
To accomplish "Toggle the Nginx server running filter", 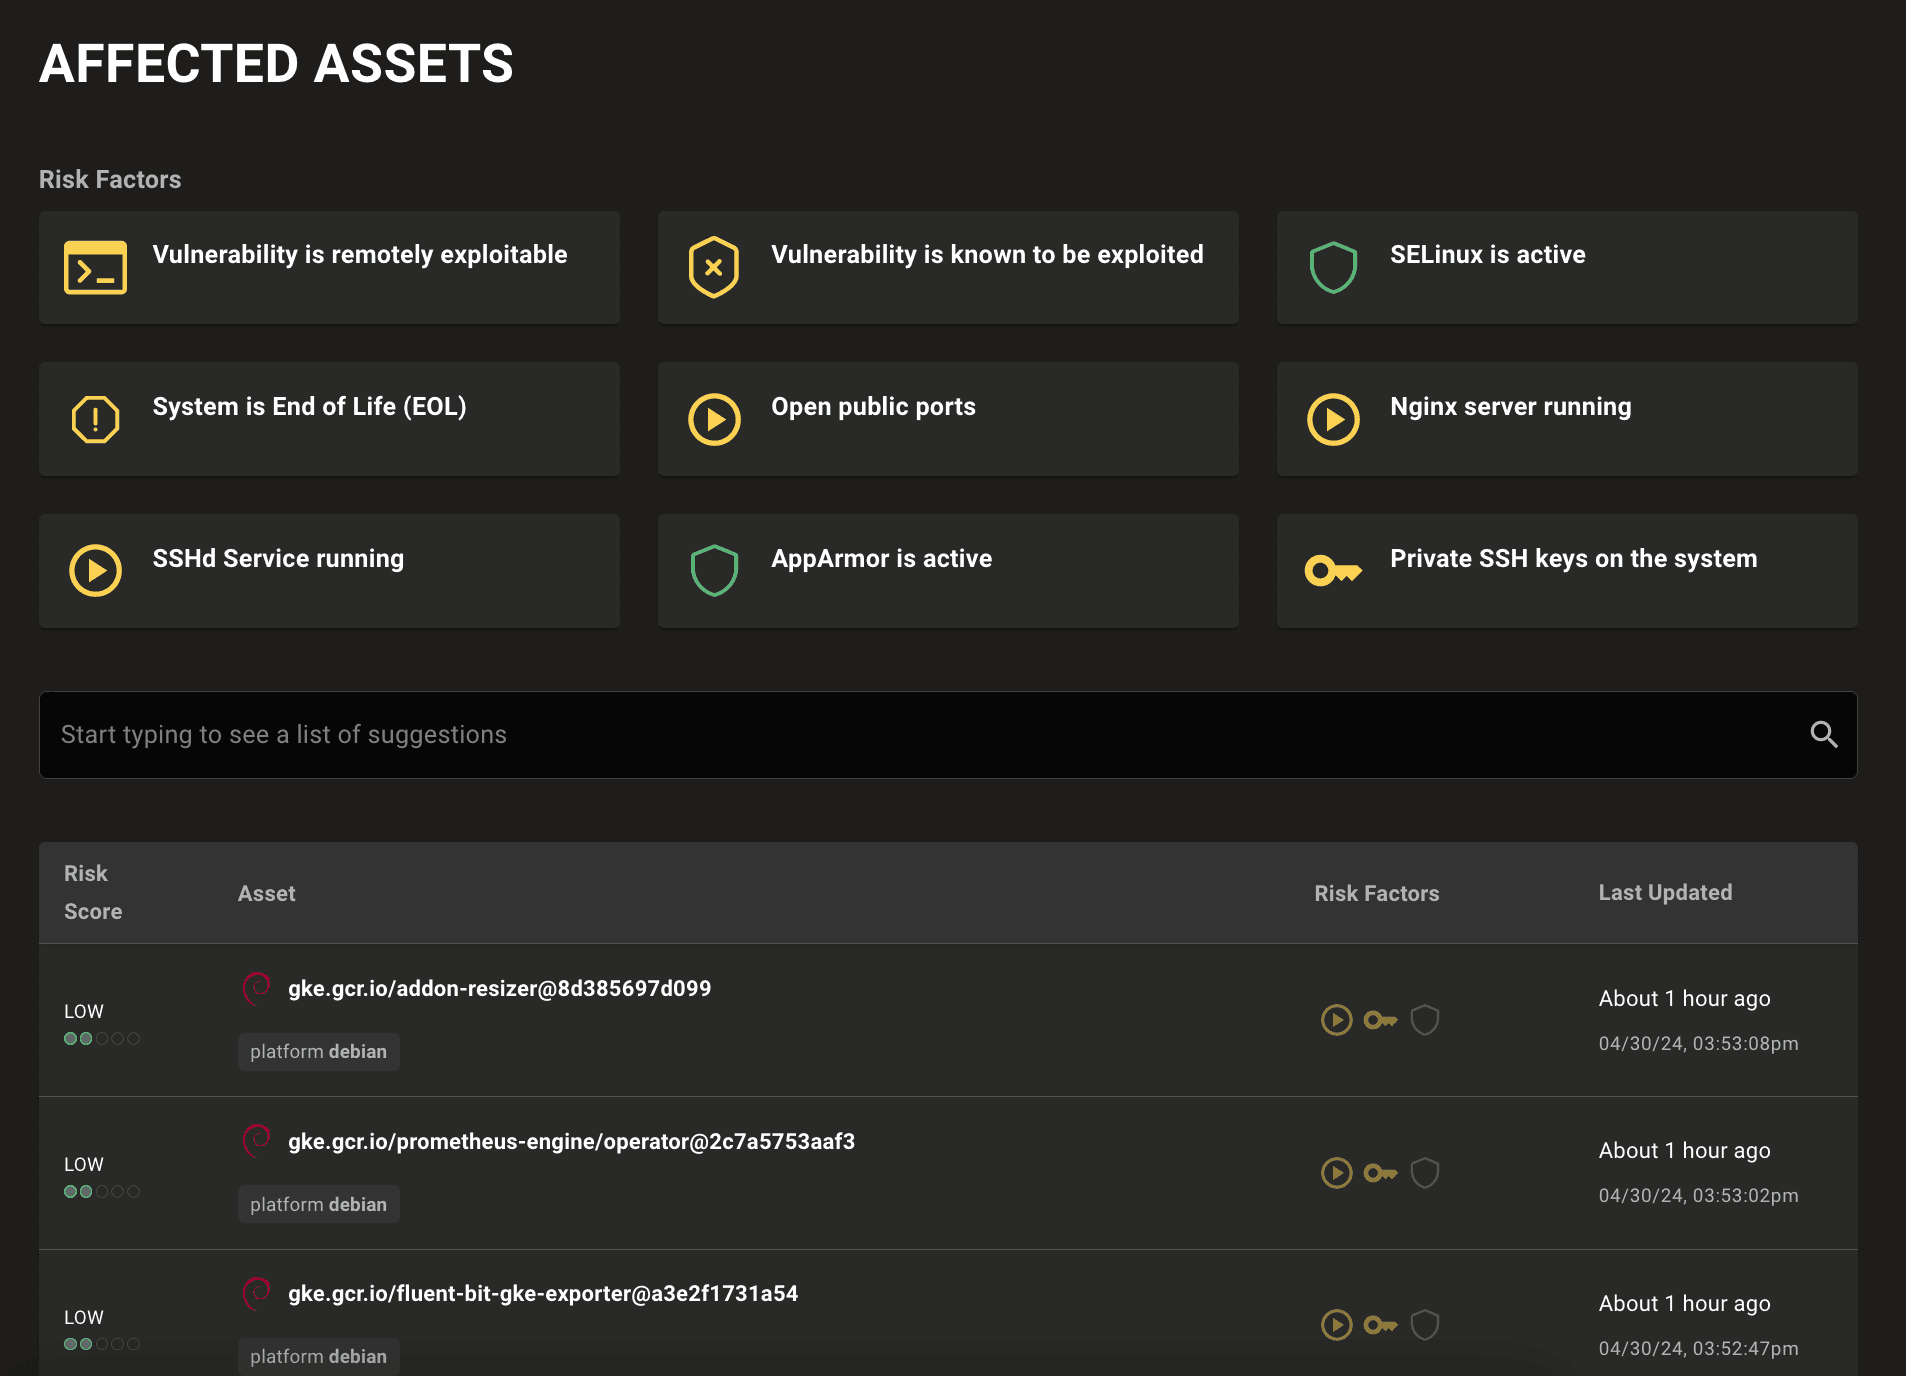I will pyautogui.click(x=1567, y=419).
